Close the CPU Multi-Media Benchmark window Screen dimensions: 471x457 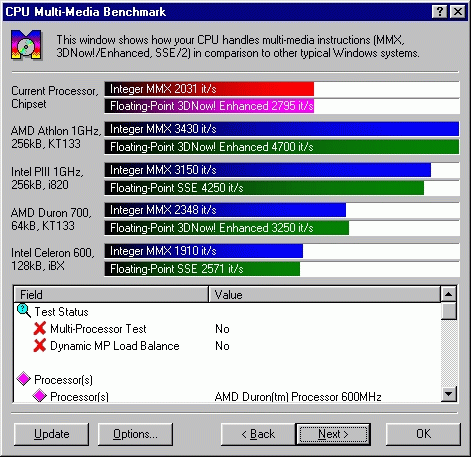[x=458, y=12]
